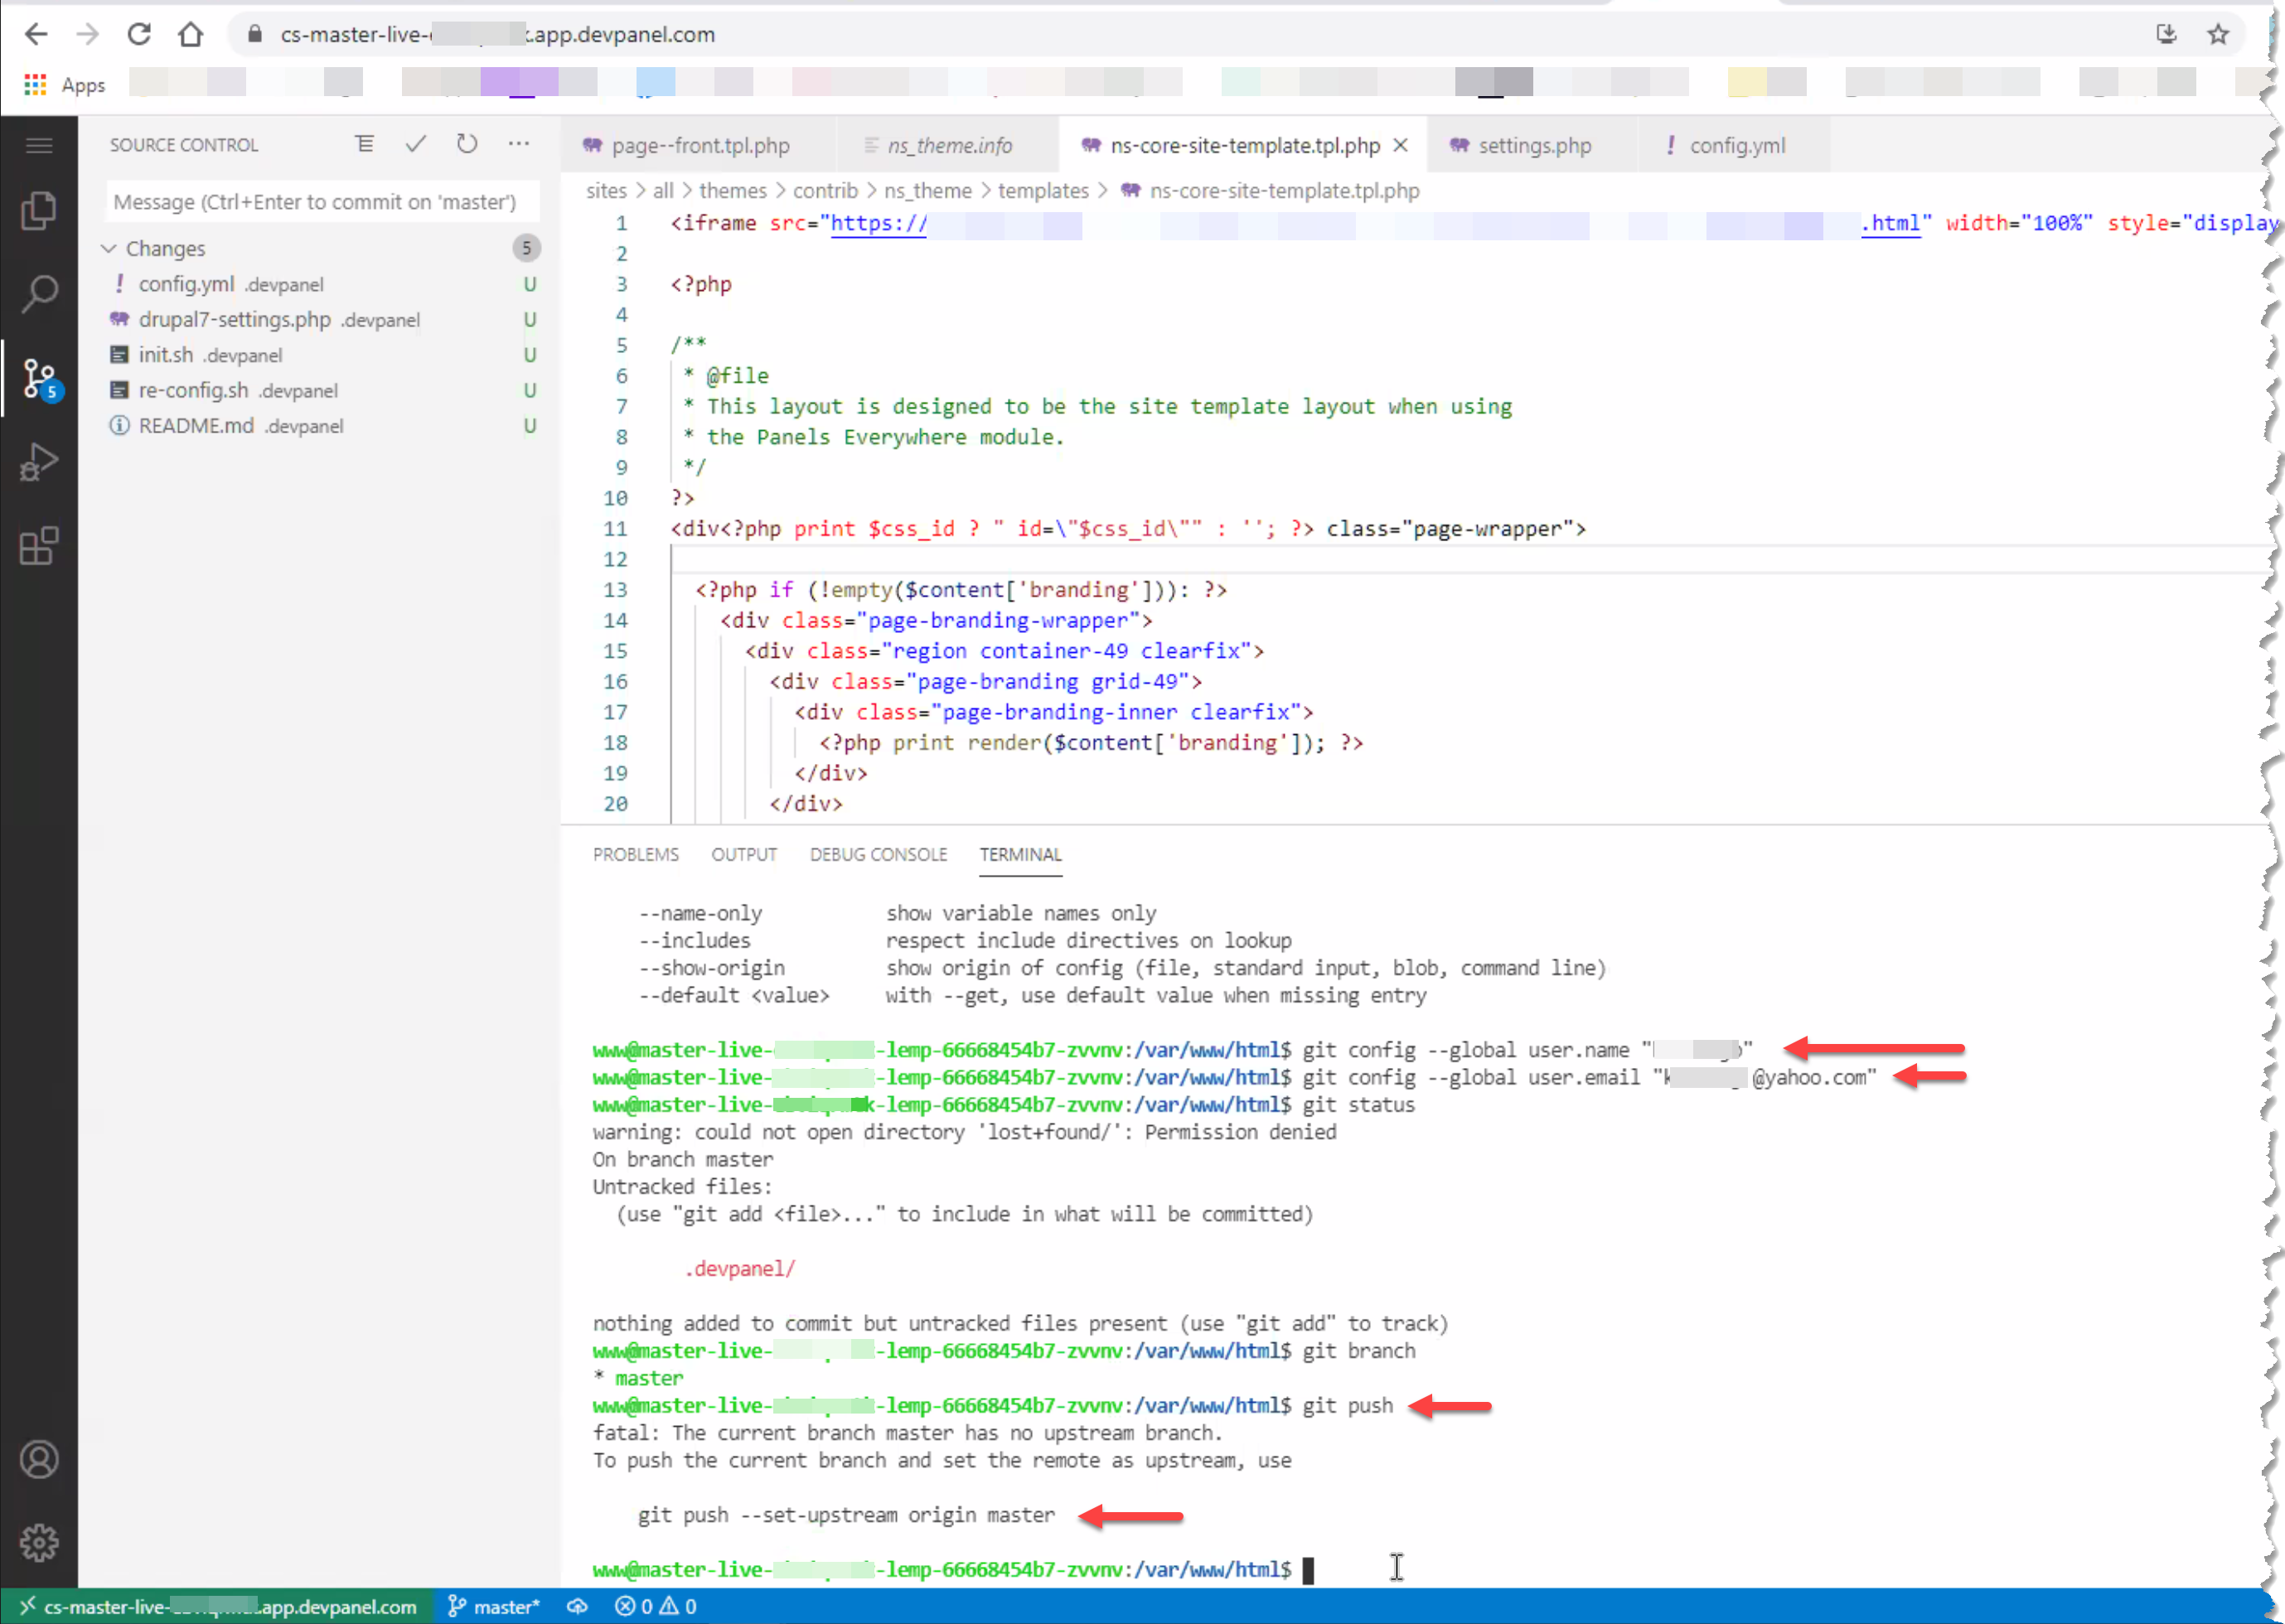Open the Extensions view
Image resolution: width=2285 pixels, height=1624 pixels.
pos(39,546)
